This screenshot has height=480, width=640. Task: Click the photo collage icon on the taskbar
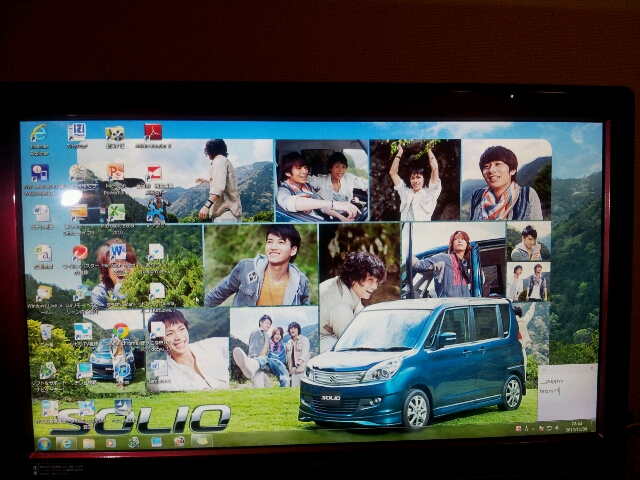click(x=179, y=442)
